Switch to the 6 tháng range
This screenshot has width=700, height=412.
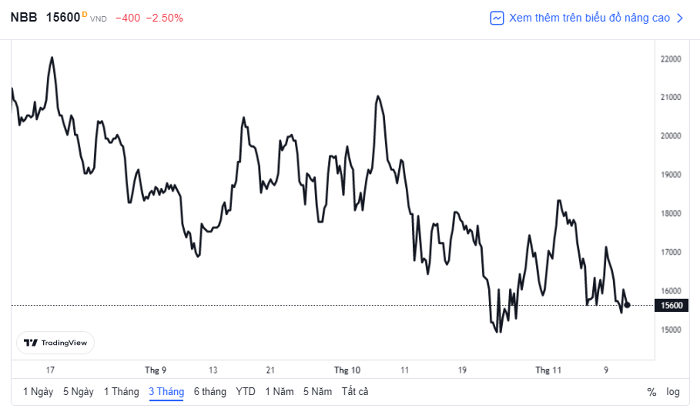point(210,392)
